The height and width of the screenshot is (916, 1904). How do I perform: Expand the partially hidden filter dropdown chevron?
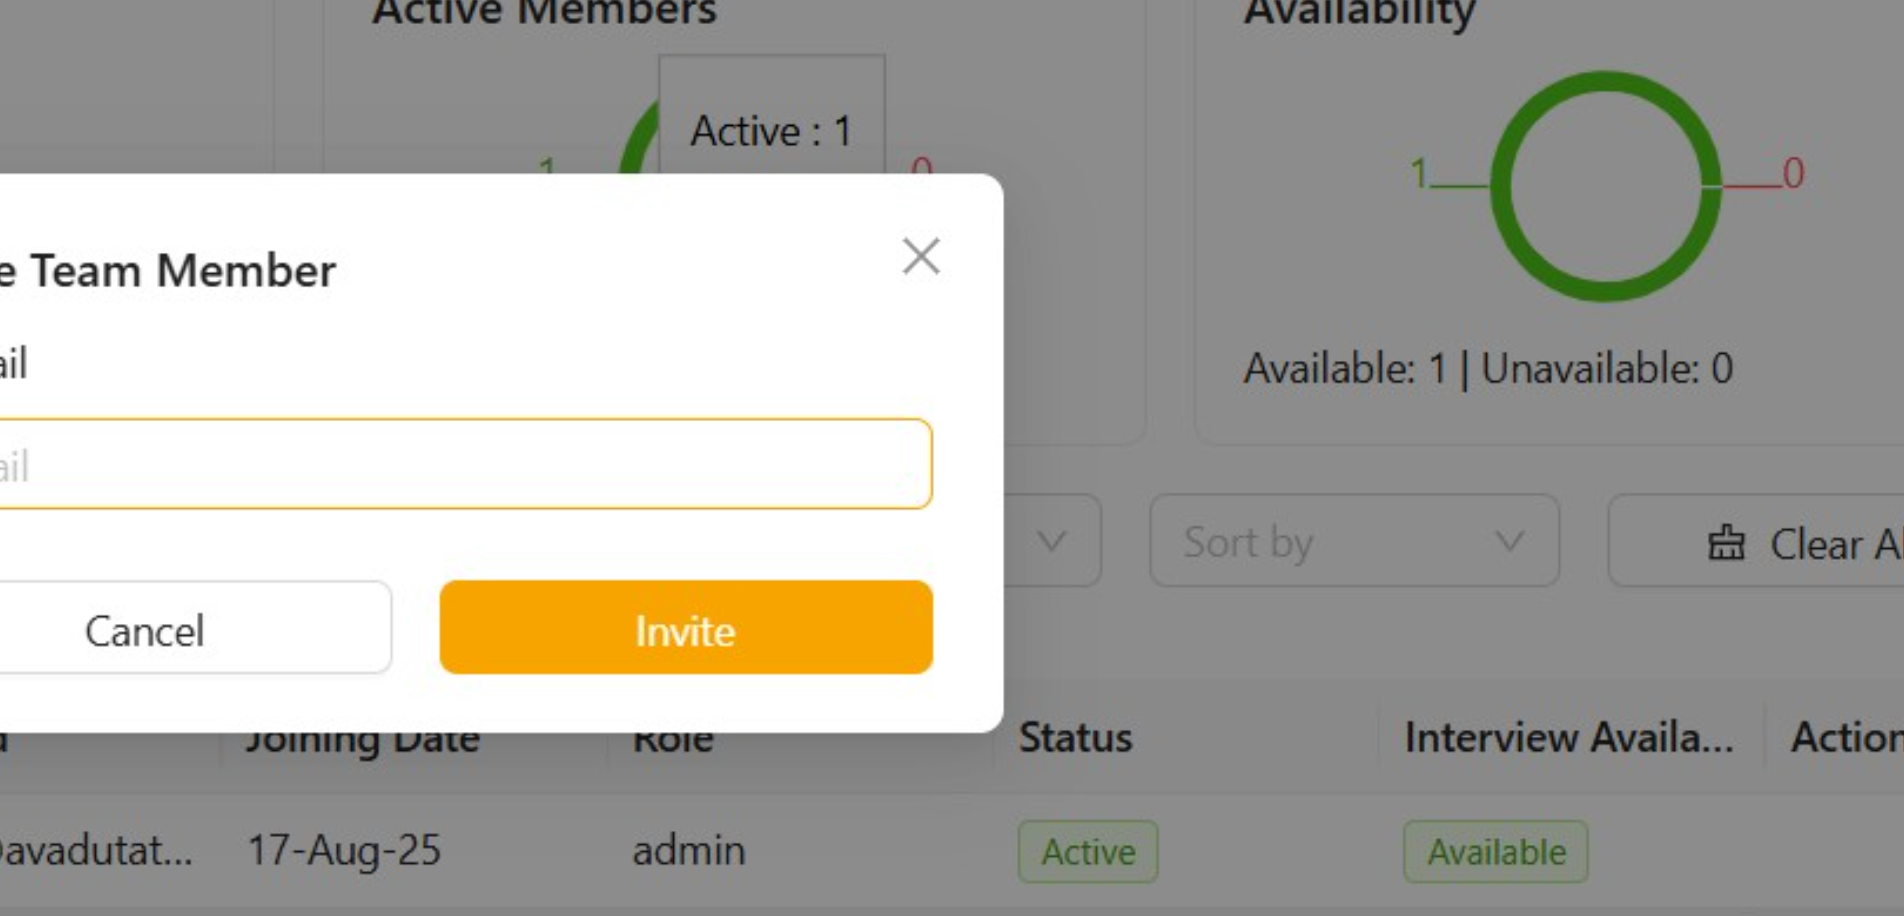pos(1051,542)
